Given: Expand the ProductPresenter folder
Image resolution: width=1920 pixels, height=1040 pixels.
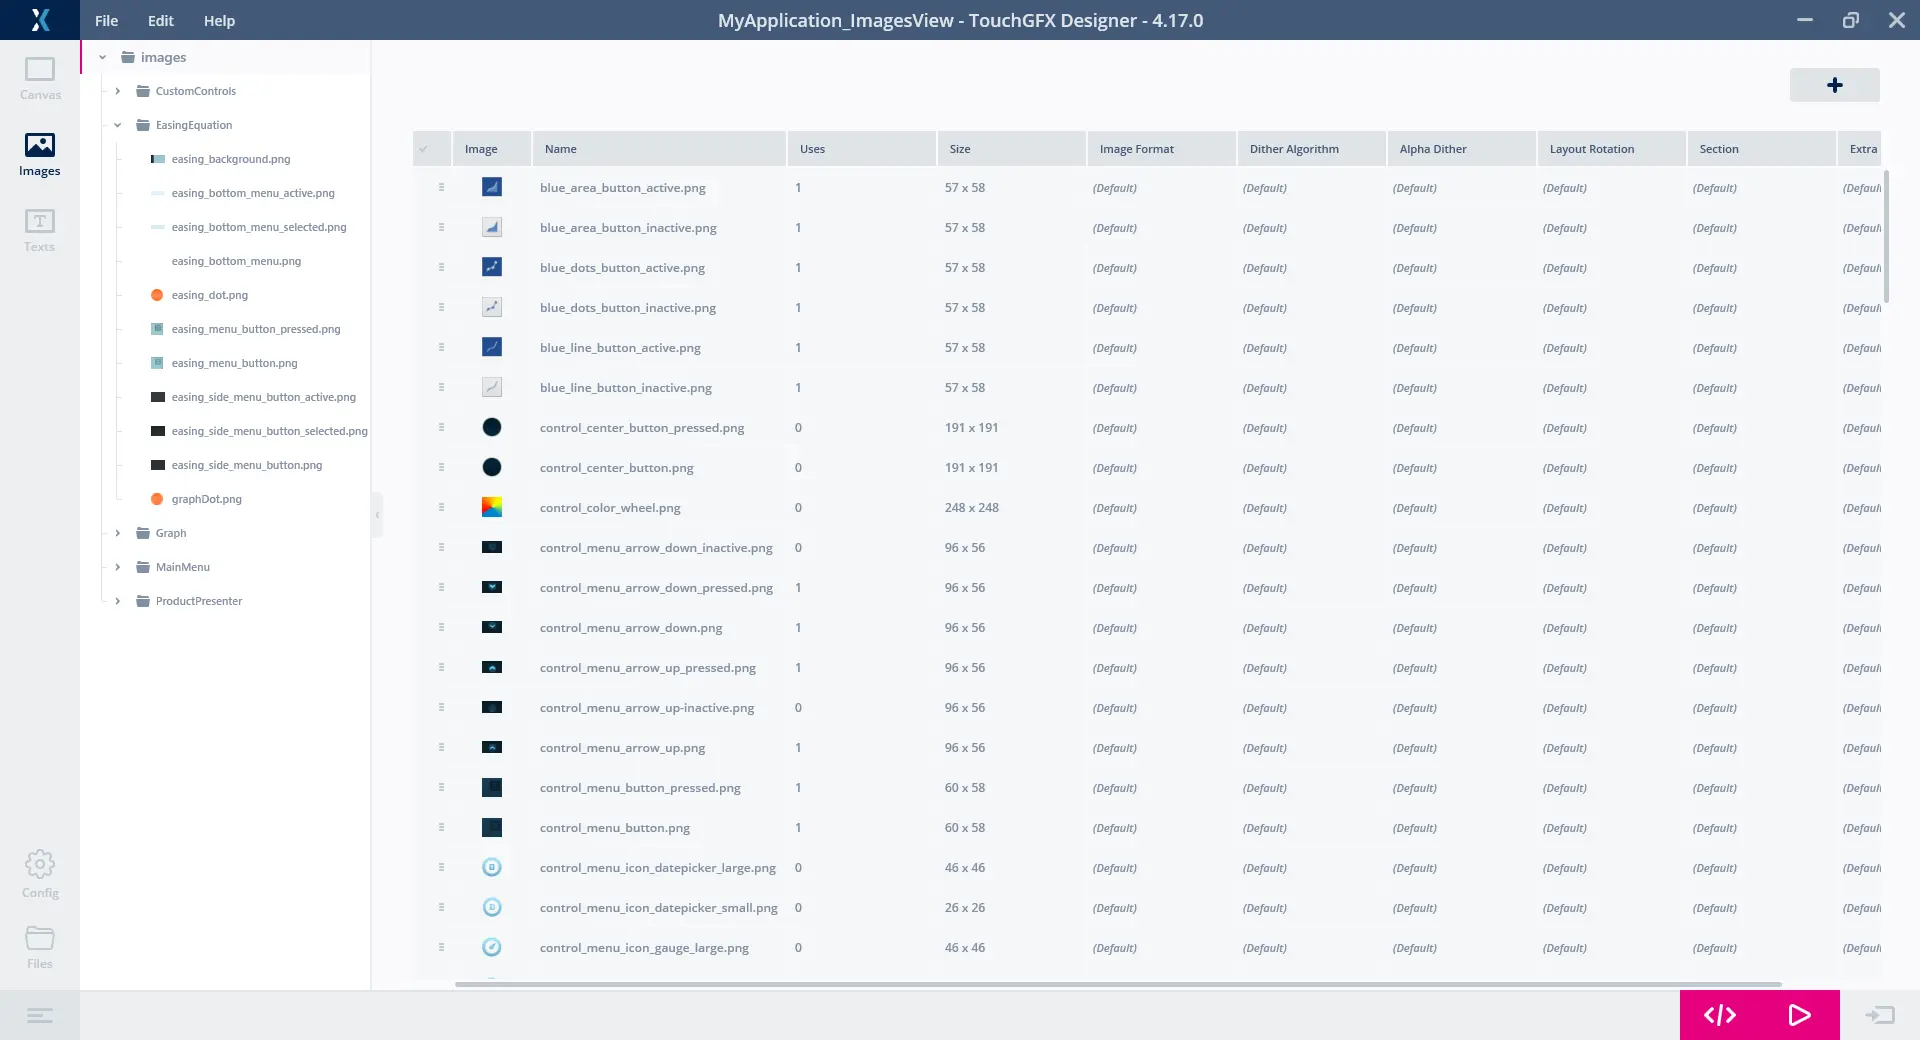Looking at the screenshot, I should [118, 601].
